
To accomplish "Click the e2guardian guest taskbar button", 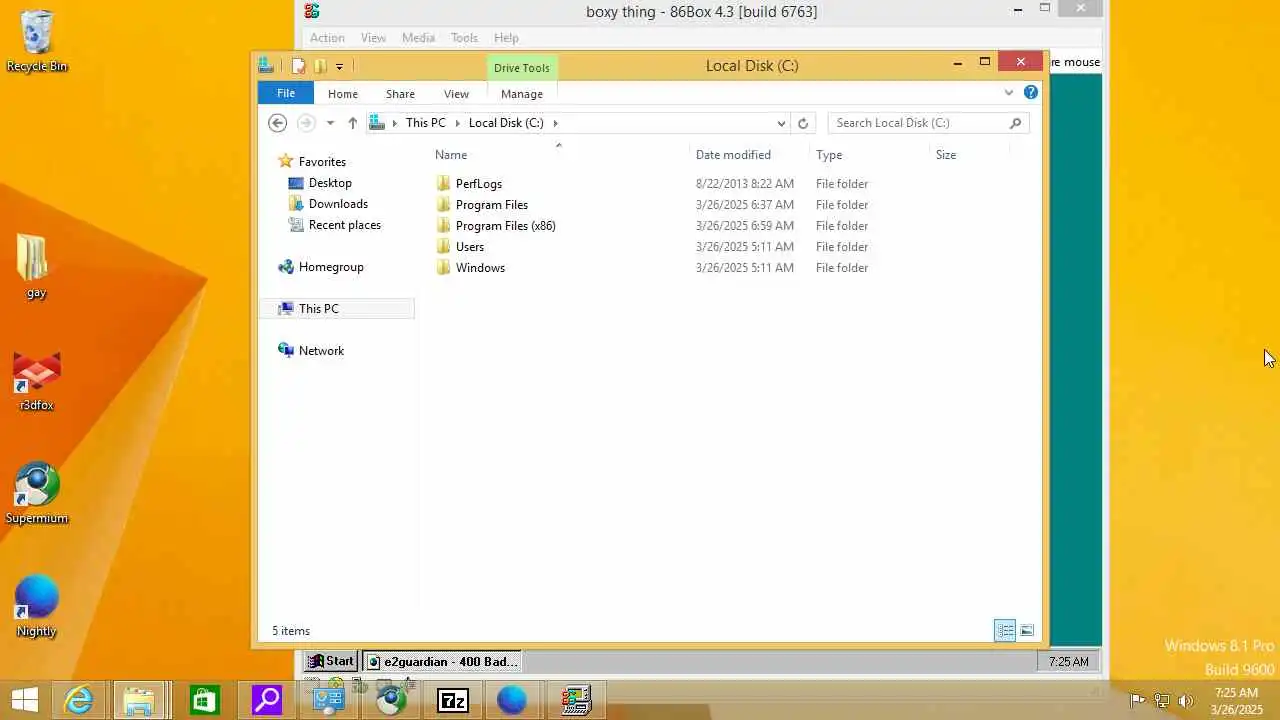I will click(441, 661).
